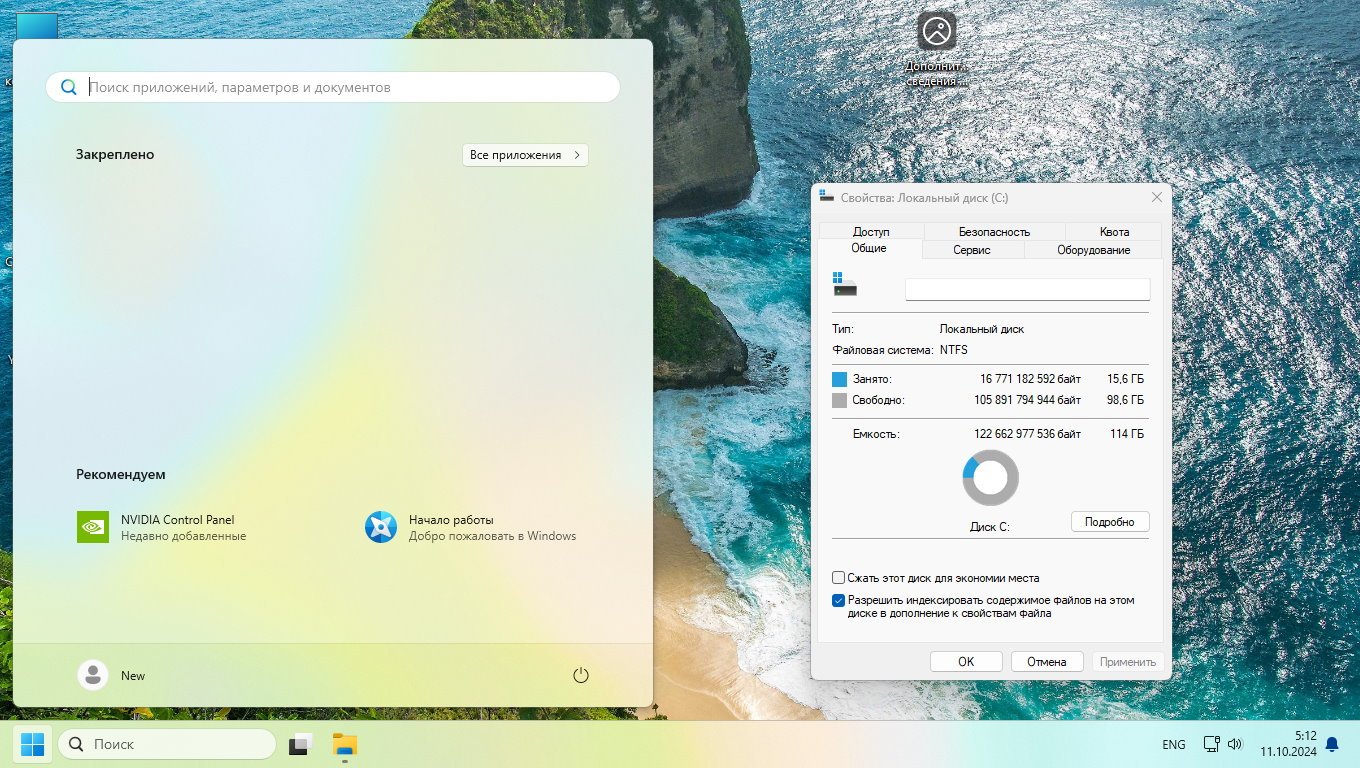The image size is (1360, 768).
Task: Click the Windows Start button
Action: [32, 744]
